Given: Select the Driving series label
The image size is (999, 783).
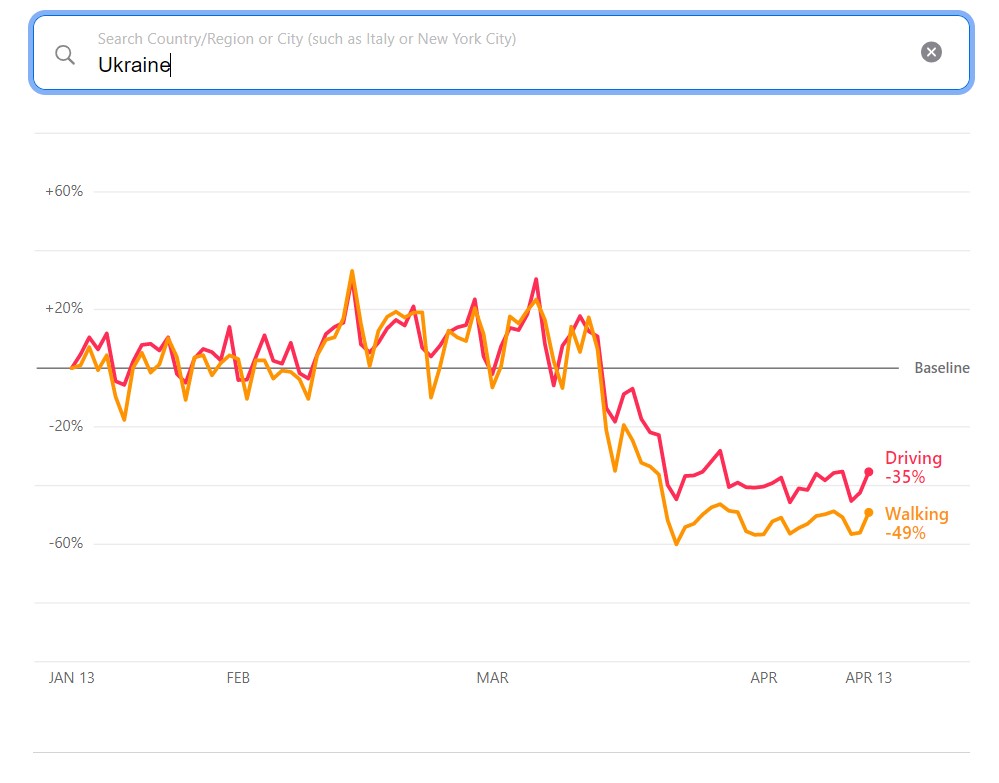Looking at the screenshot, I should click(913, 458).
